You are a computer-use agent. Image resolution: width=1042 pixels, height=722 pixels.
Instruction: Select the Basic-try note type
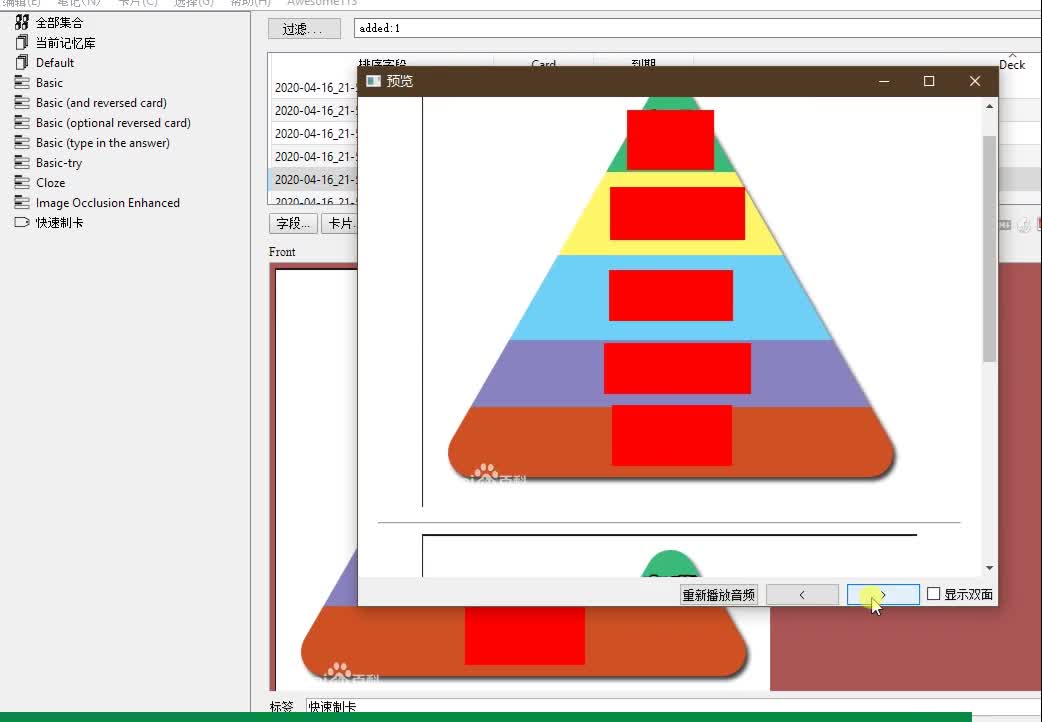click(x=59, y=162)
